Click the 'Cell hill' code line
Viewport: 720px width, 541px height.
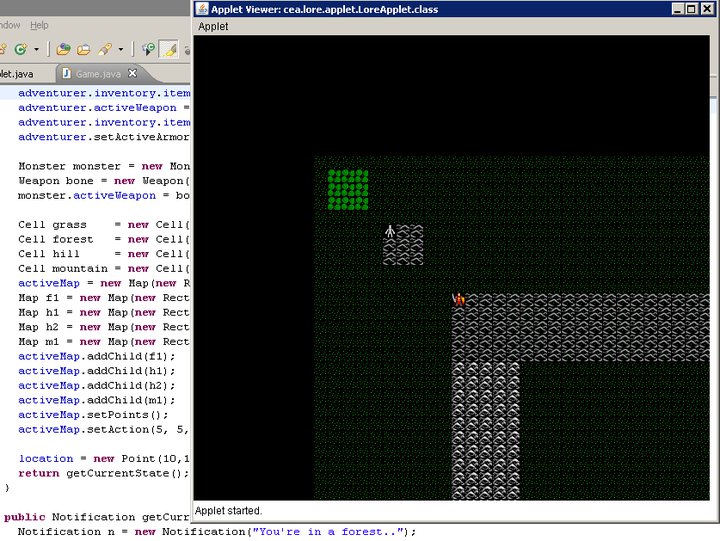pos(104,254)
